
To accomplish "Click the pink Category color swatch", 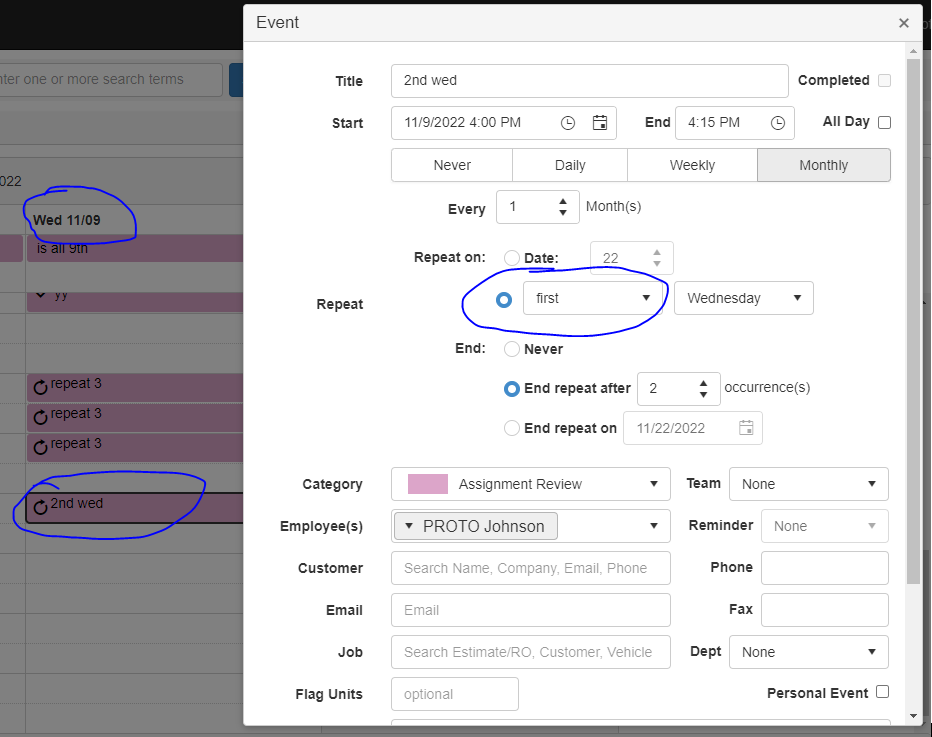I will coord(427,484).
